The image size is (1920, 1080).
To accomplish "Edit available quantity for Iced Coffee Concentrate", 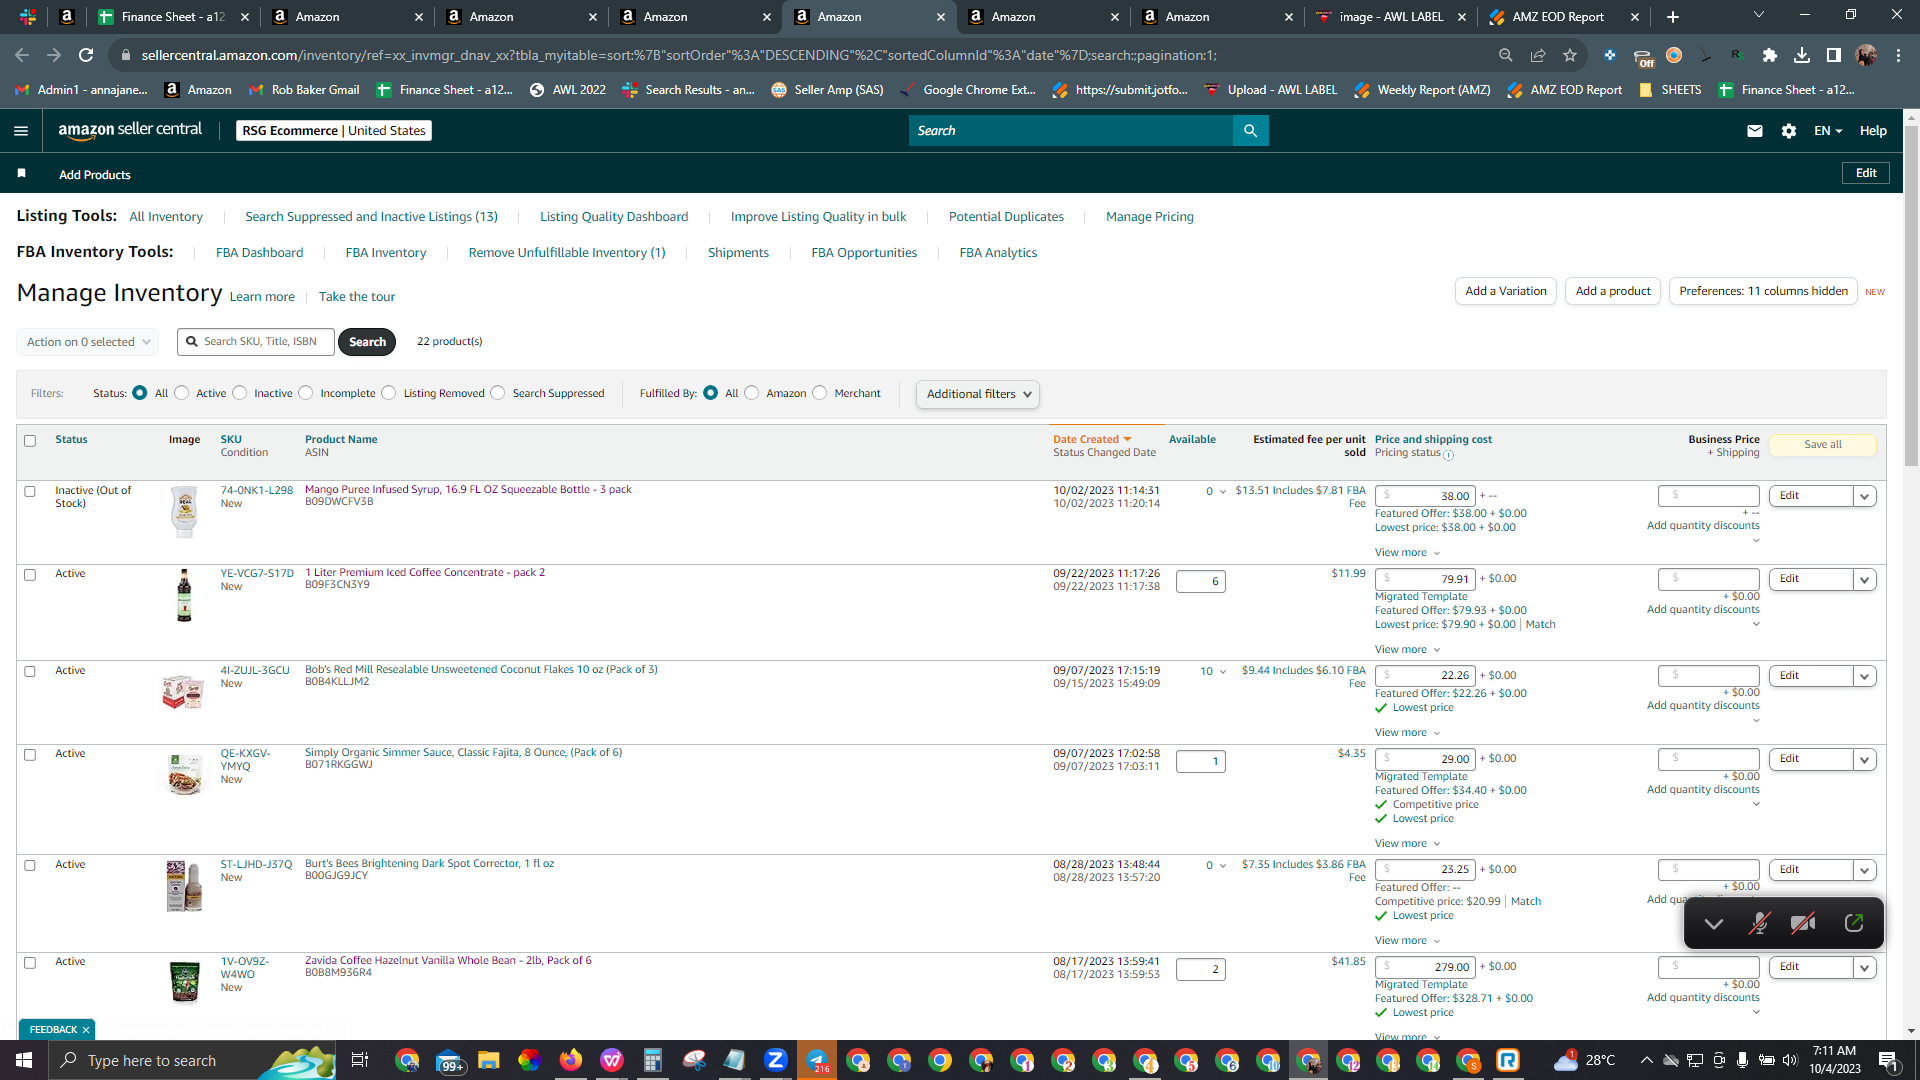I will (1201, 582).
